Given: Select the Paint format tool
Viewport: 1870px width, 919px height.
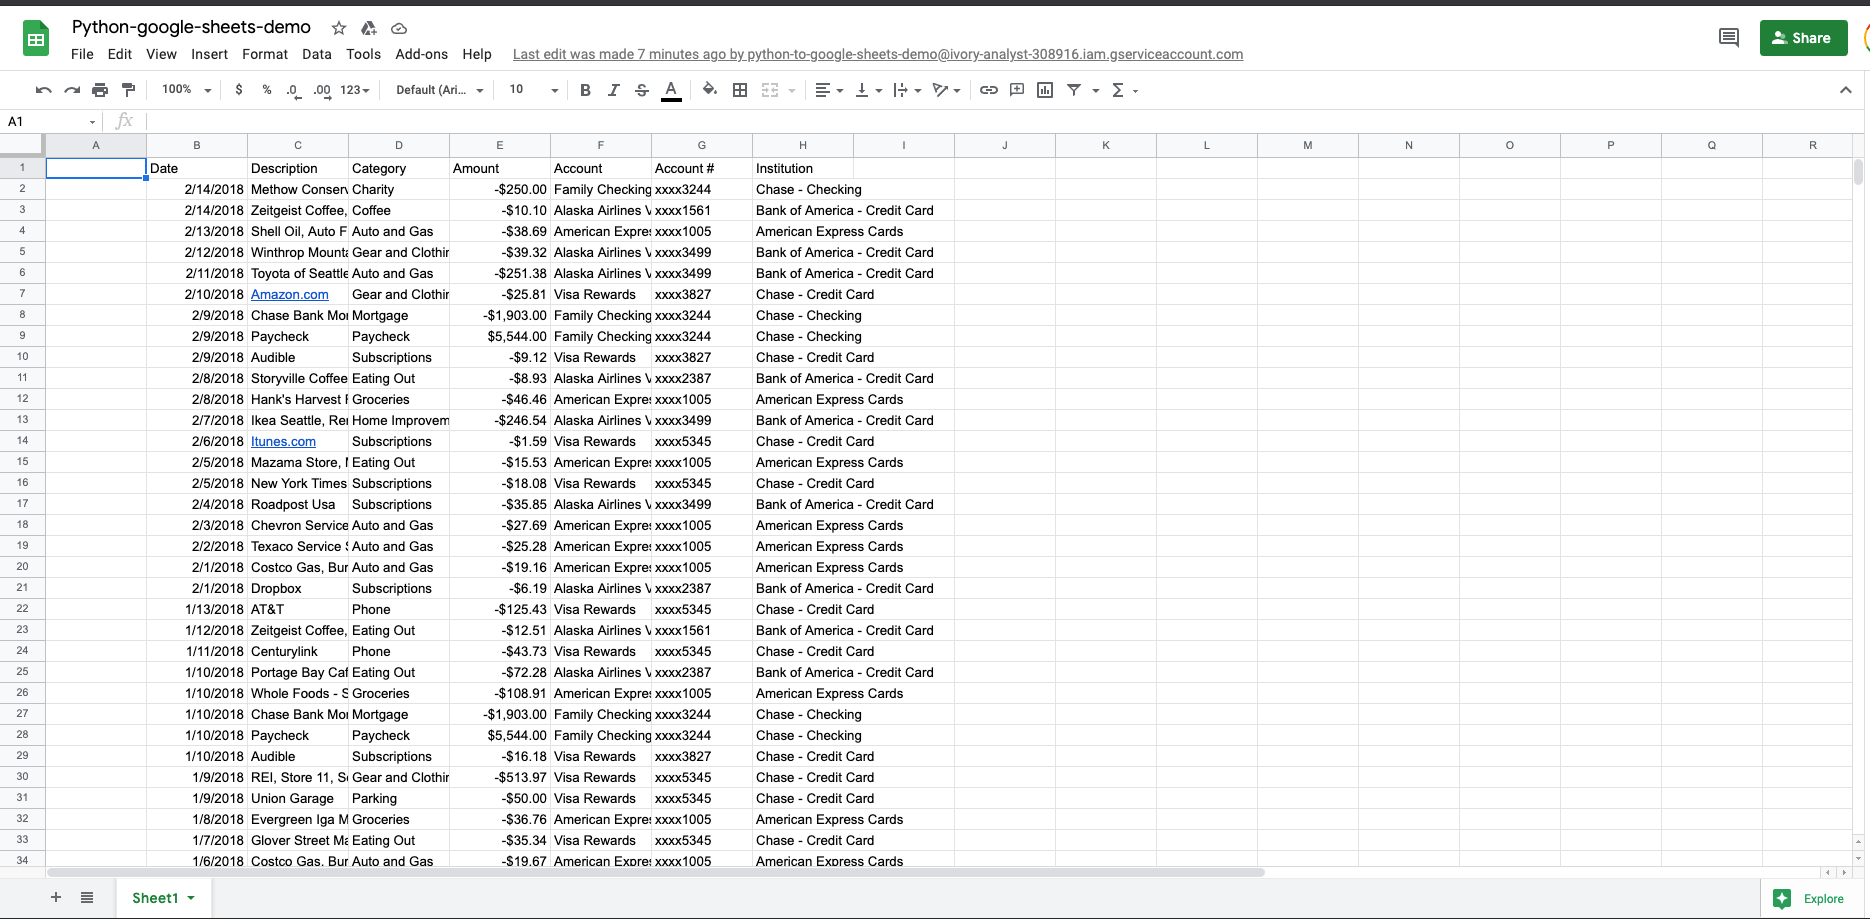Looking at the screenshot, I should click(x=128, y=90).
